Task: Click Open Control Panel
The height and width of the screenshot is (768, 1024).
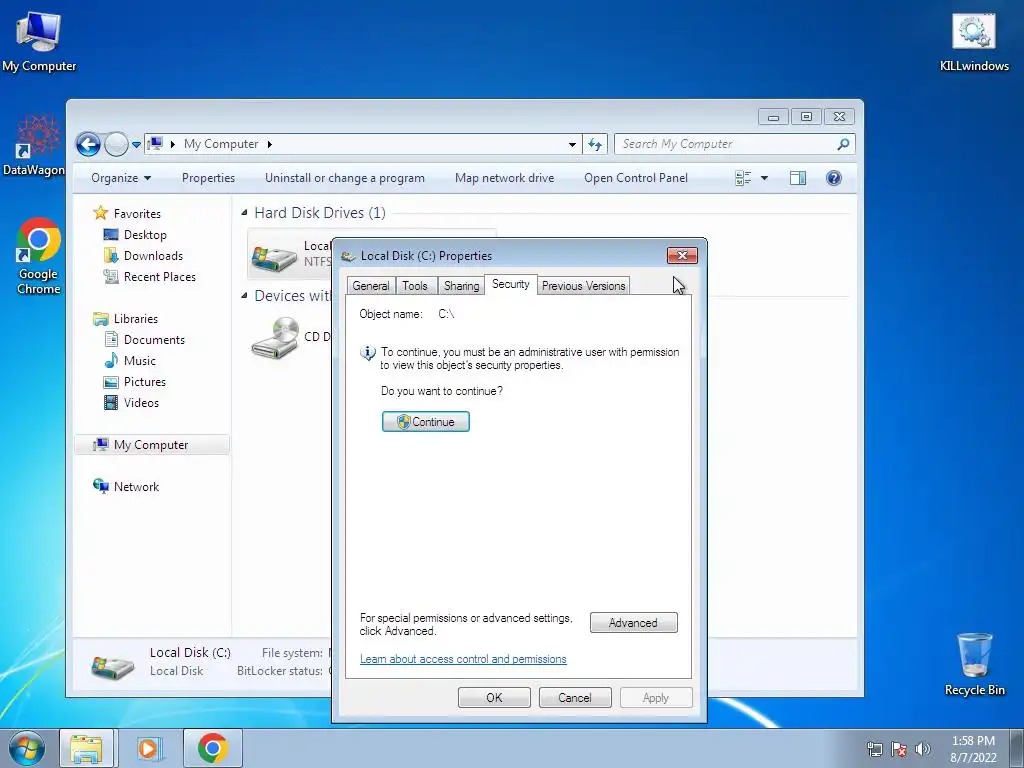Action: tap(636, 178)
